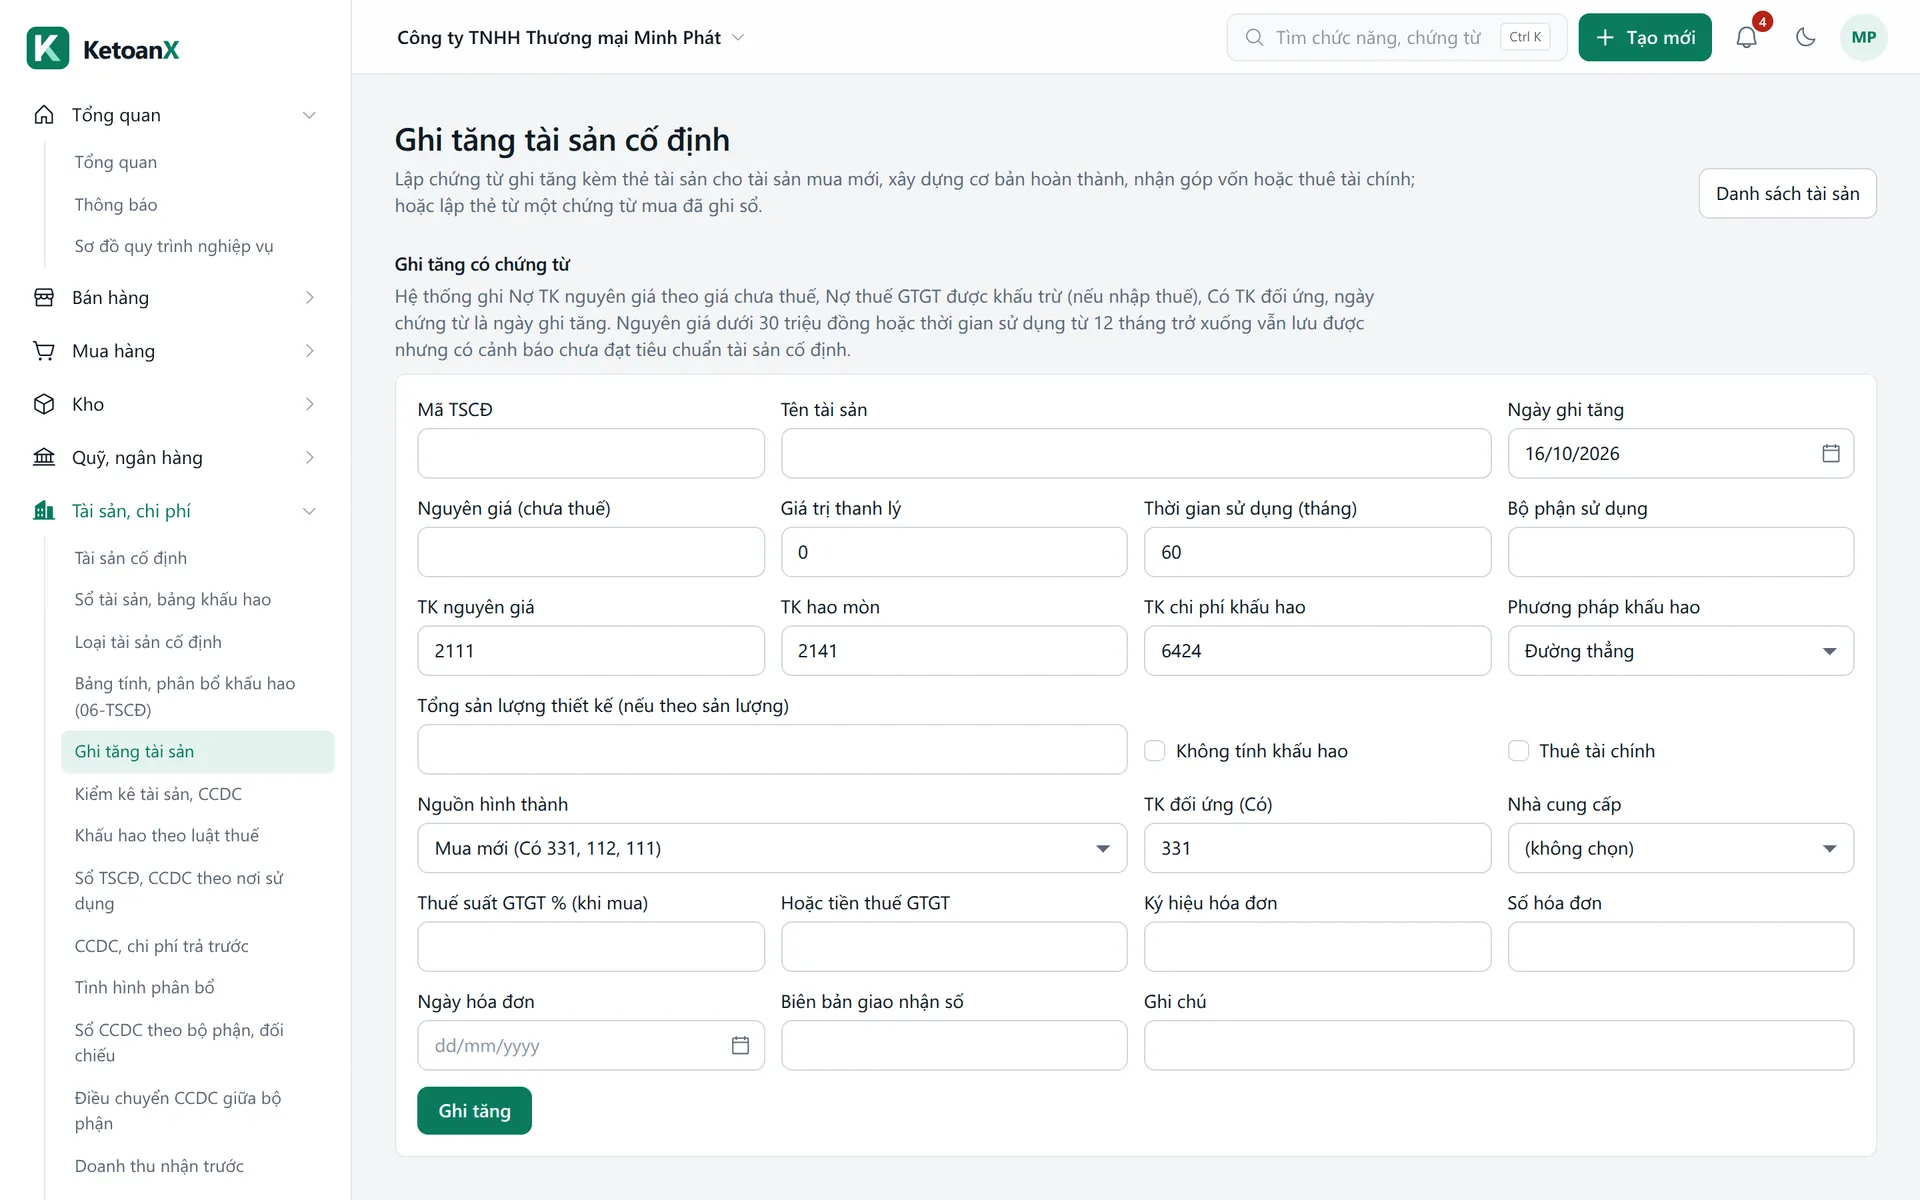Open company selector Minh Phát dropdown
The height and width of the screenshot is (1200, 1920).
[x=571, y=37]
